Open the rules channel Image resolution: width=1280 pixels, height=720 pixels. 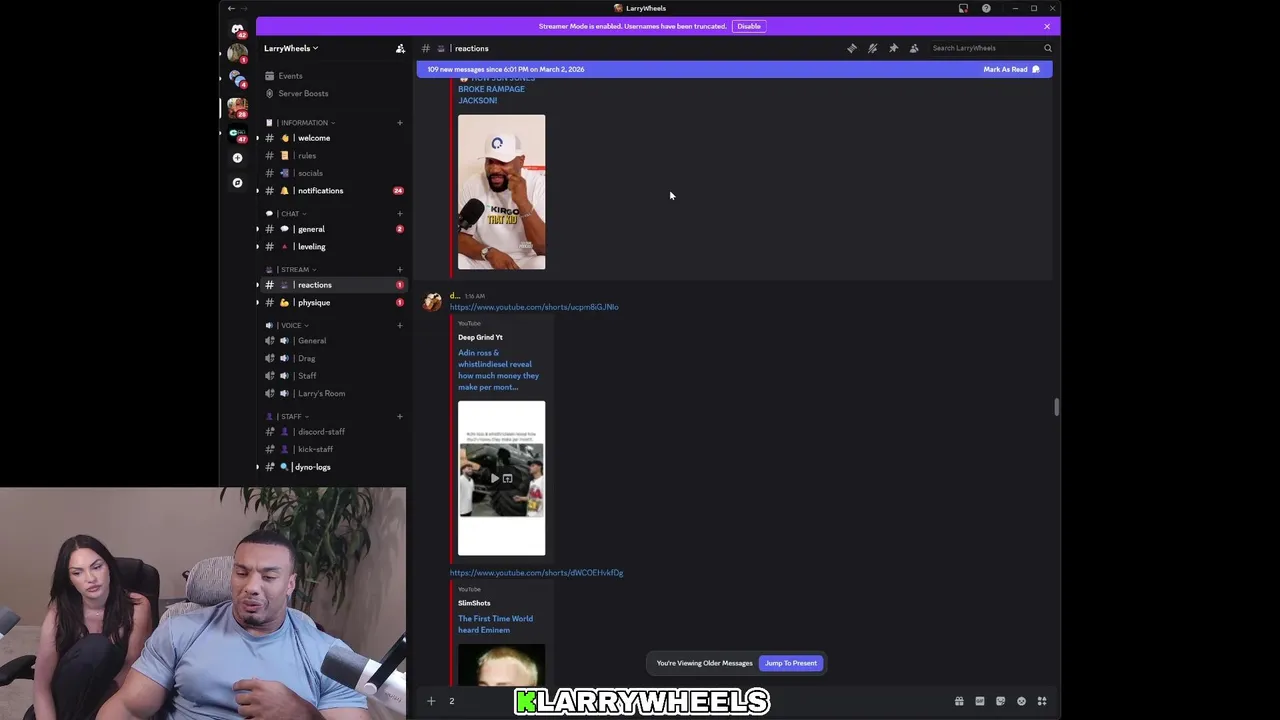click(x=333, y=156)
